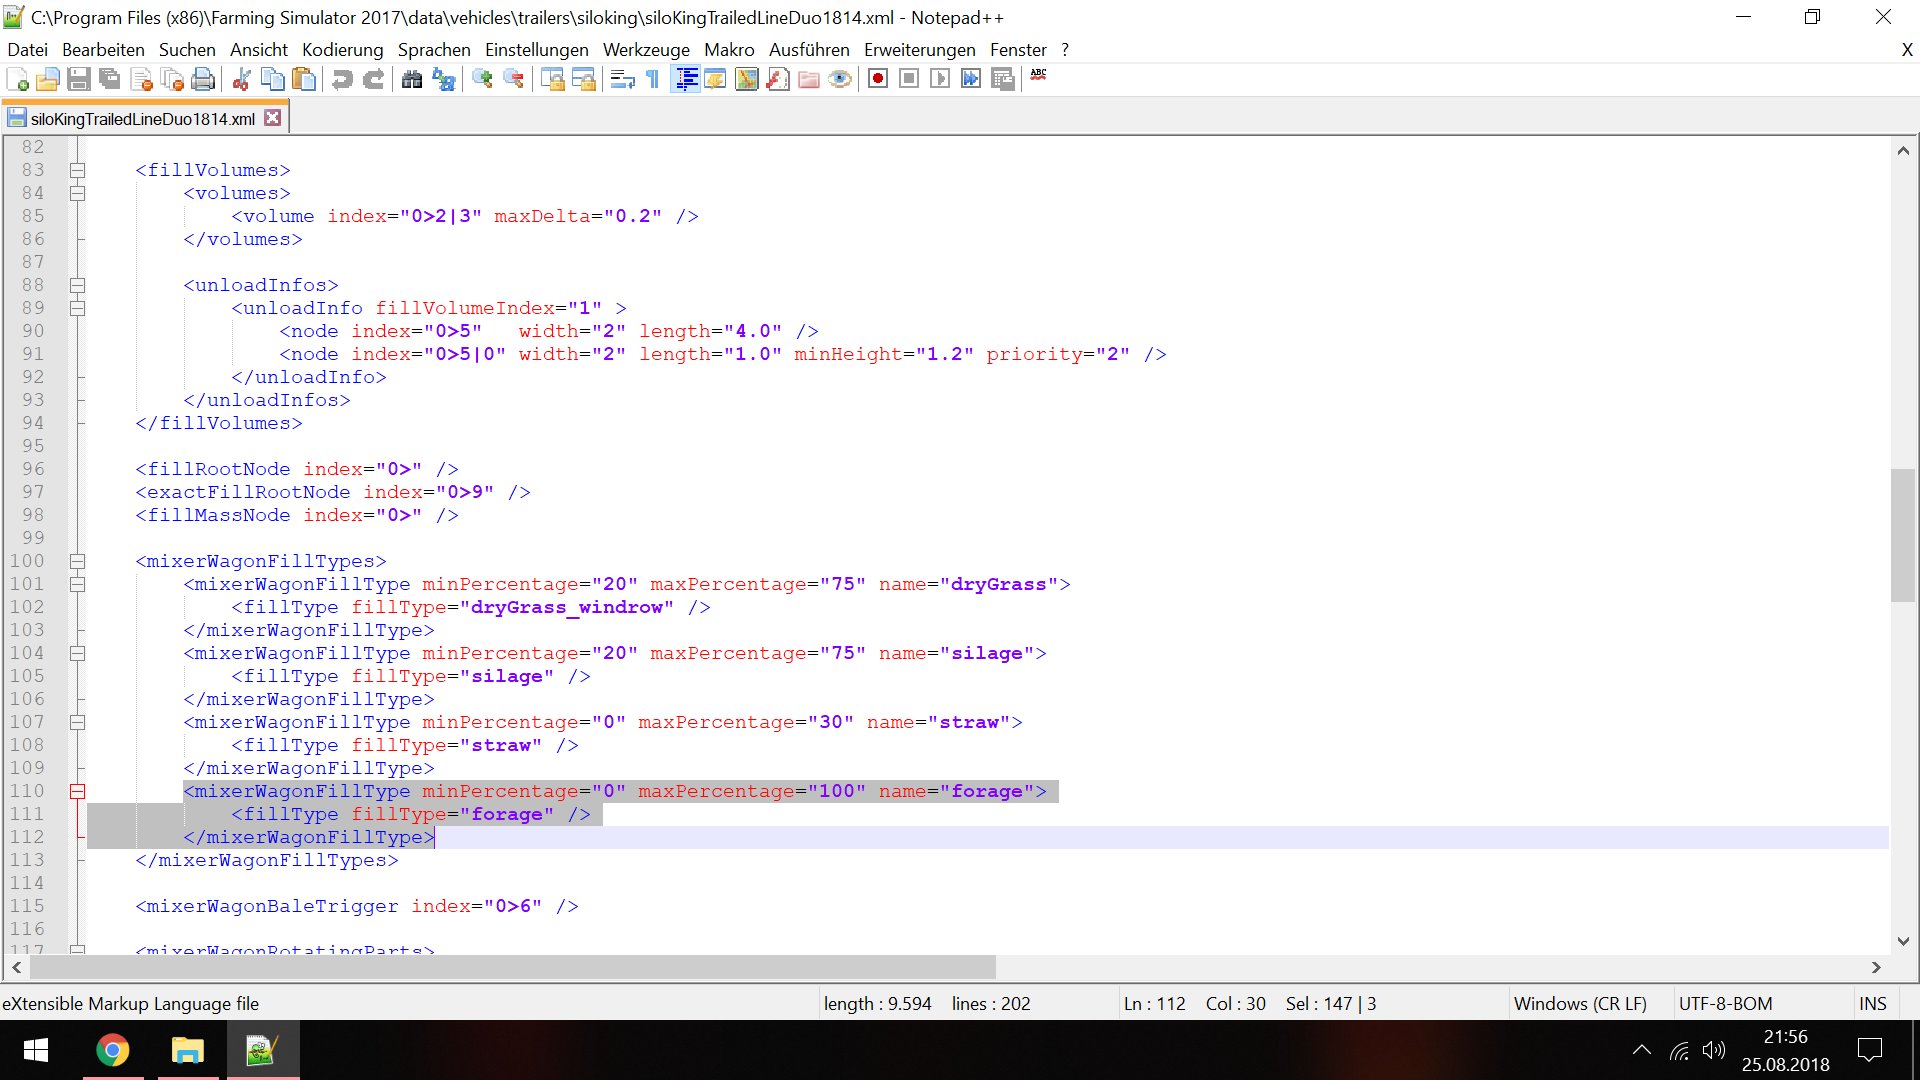Toggle show all characters pilcrow icon

[653, 79]
